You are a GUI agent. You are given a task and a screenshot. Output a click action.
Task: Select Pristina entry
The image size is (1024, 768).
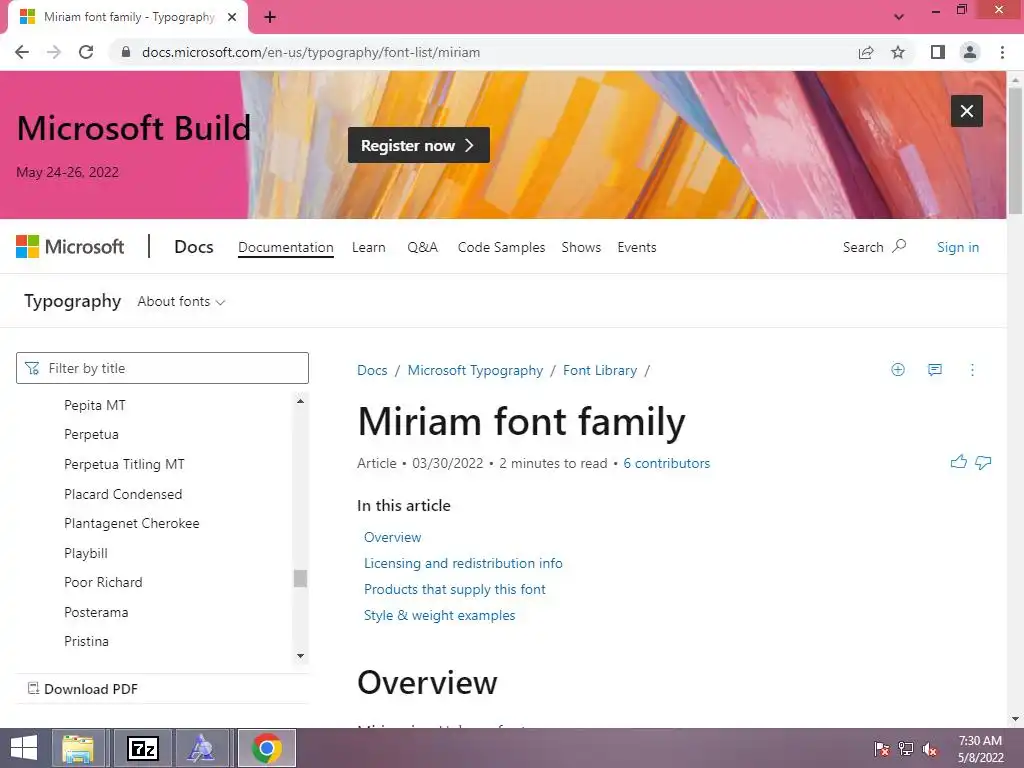pyautogui.click(x=86, y=641)
